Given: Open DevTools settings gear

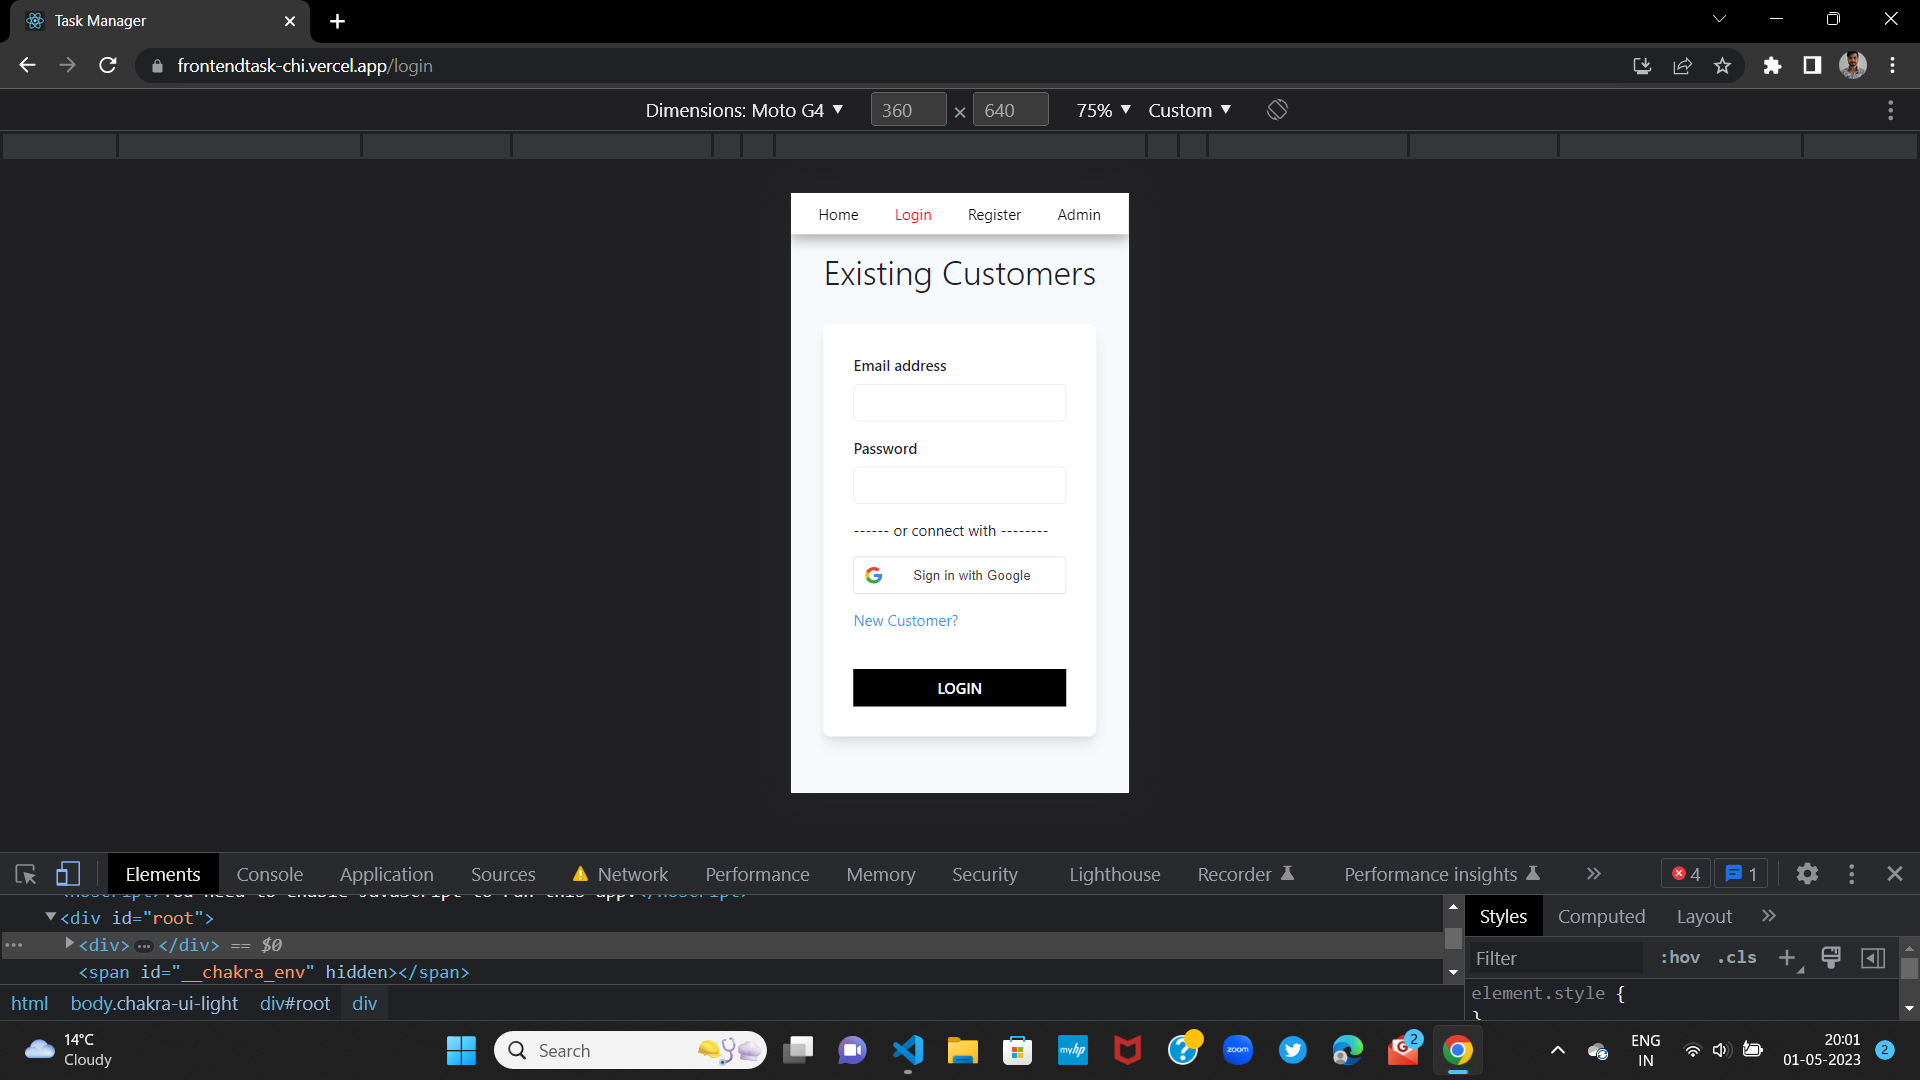Looking at the screenshot, I should pyautogui.click(x=1806, y=874).
